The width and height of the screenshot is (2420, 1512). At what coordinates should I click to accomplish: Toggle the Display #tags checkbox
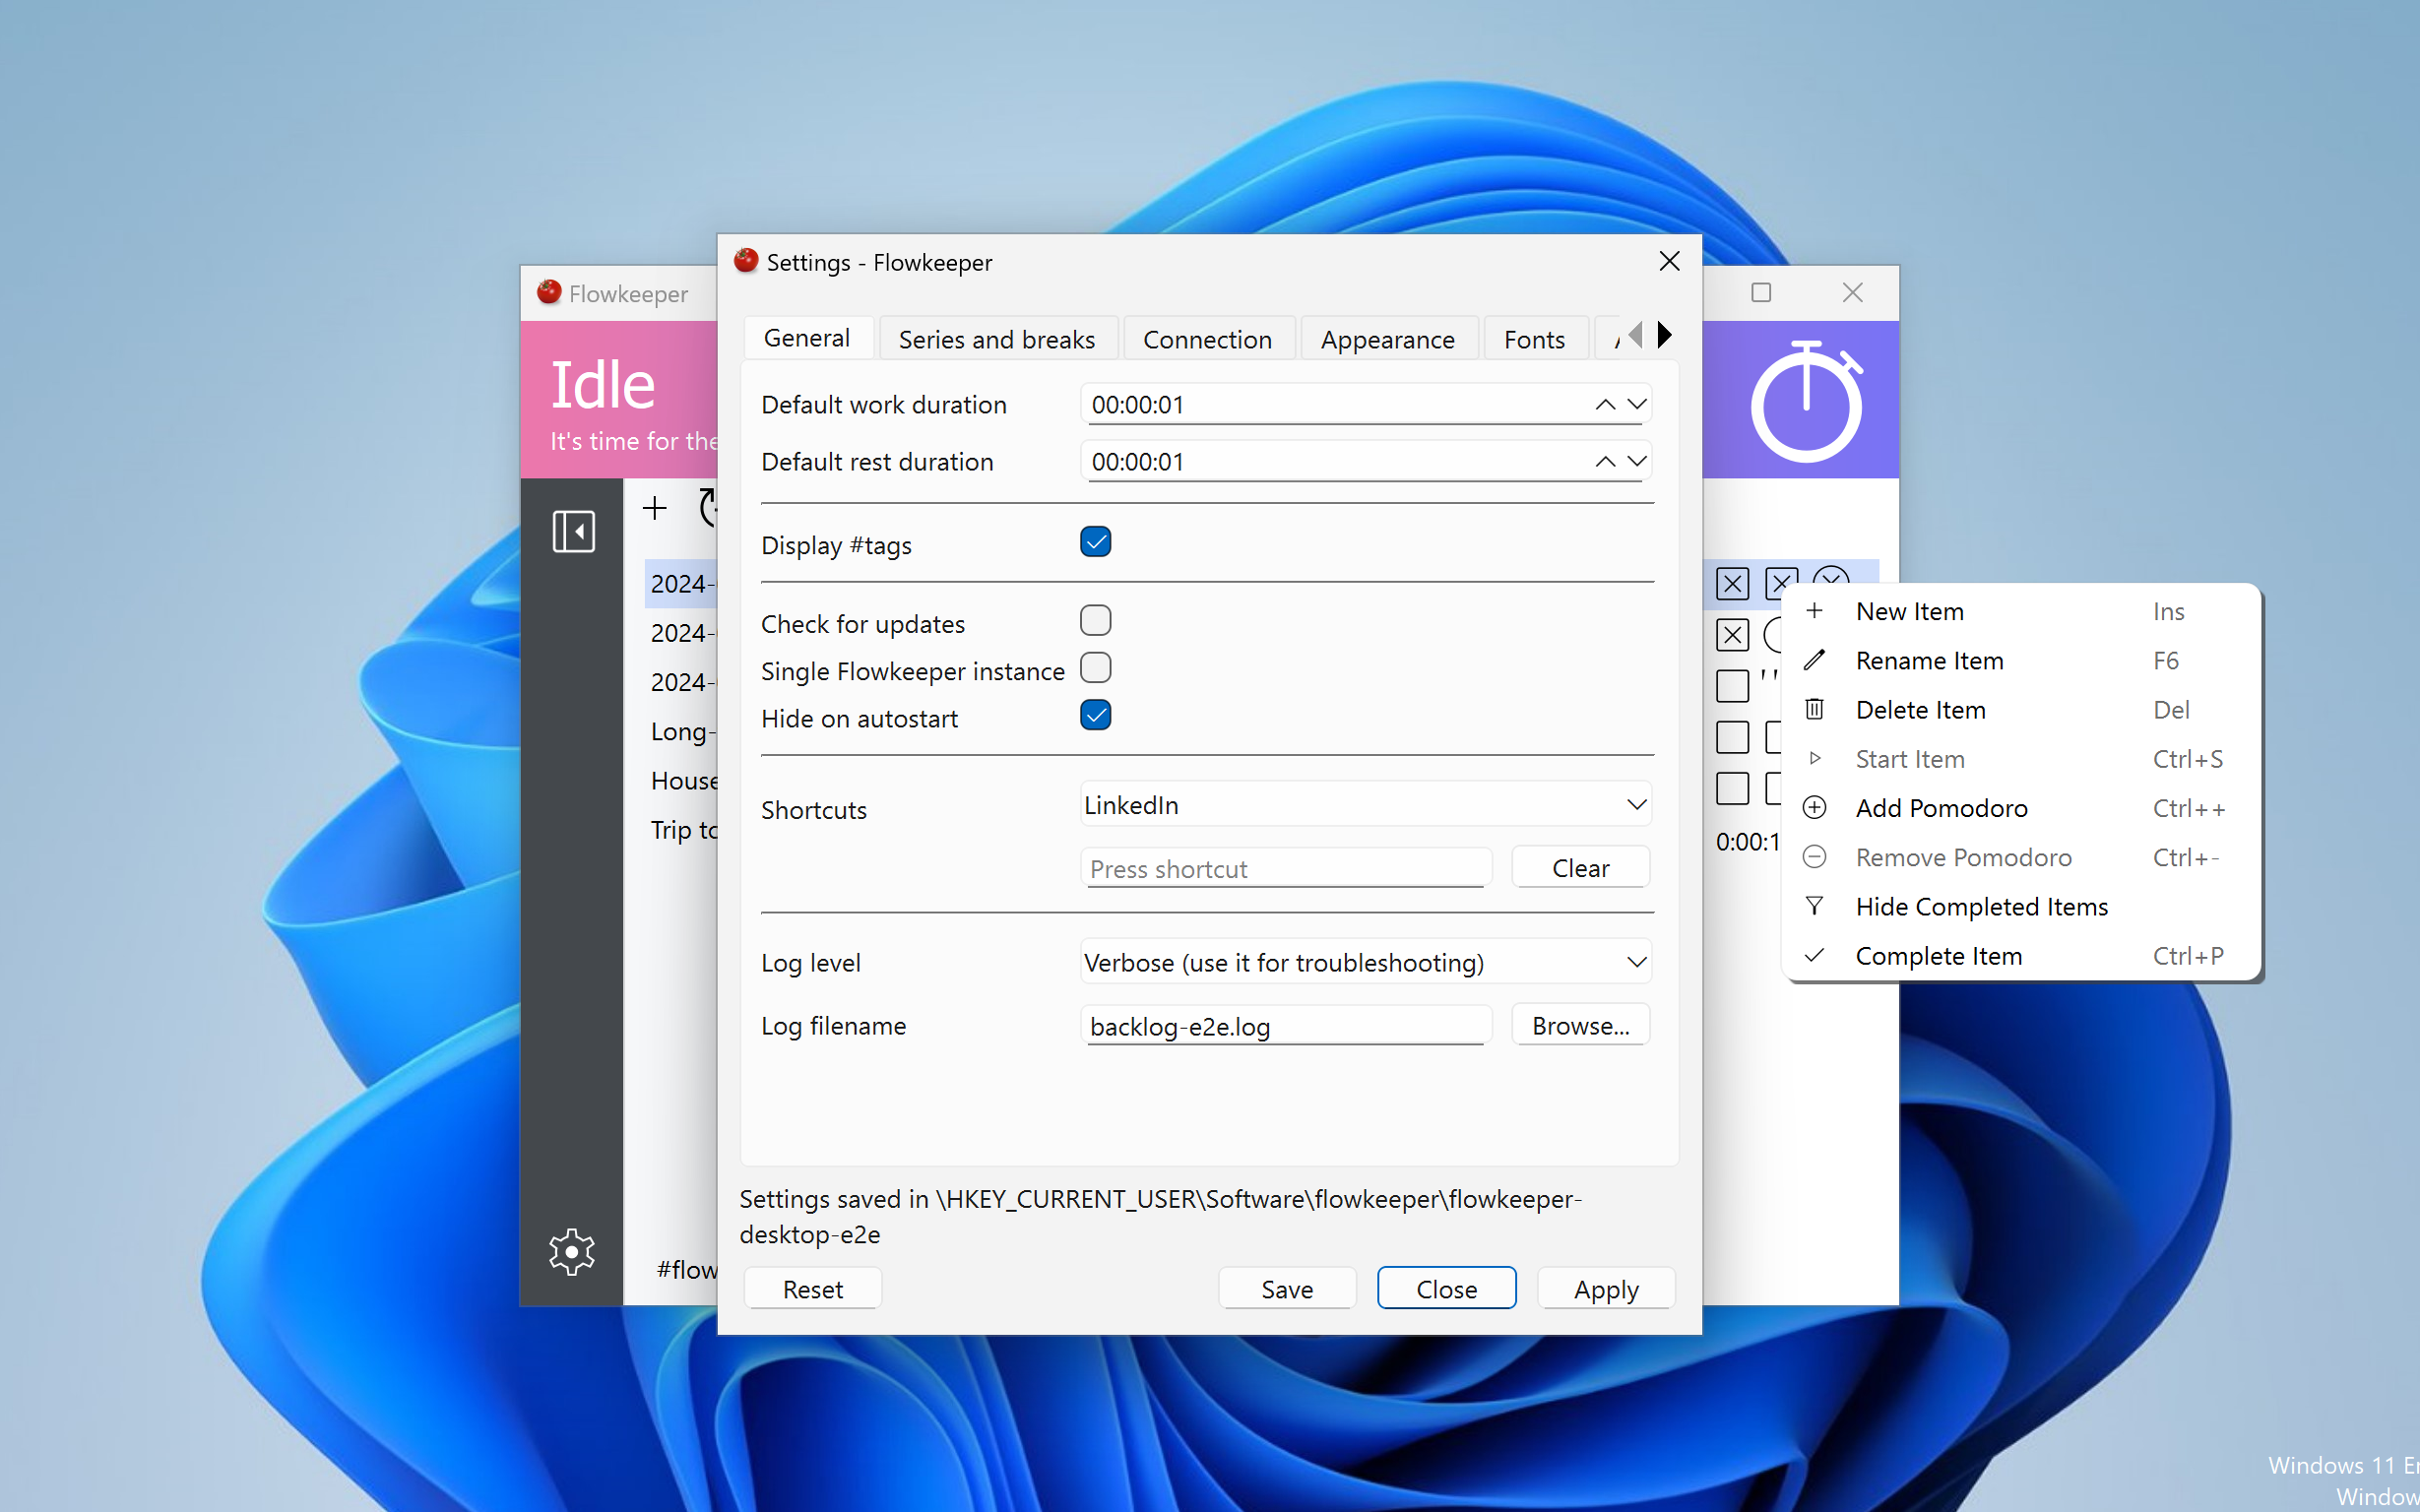(x=1096, y=542)
